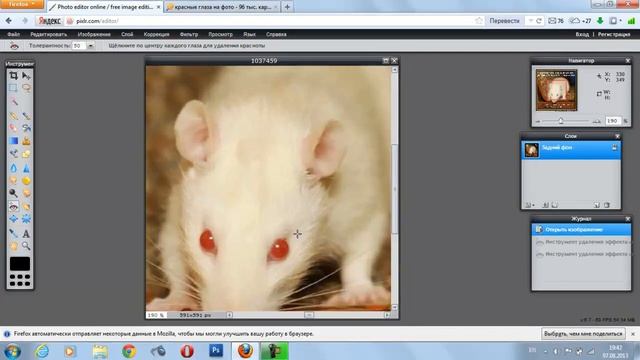
Task: Select the Color Picker eyedropper tool
Action: [13, 233]
